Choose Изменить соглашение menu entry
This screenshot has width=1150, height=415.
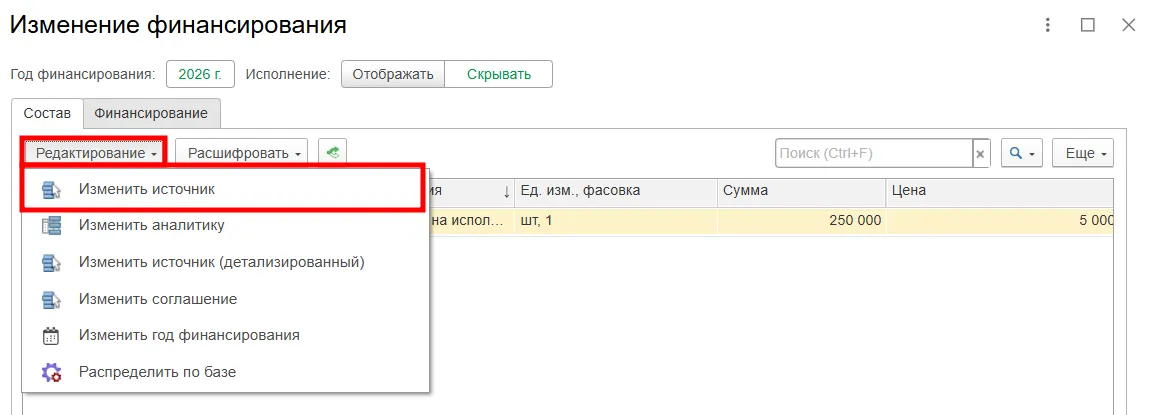point(225,299)
